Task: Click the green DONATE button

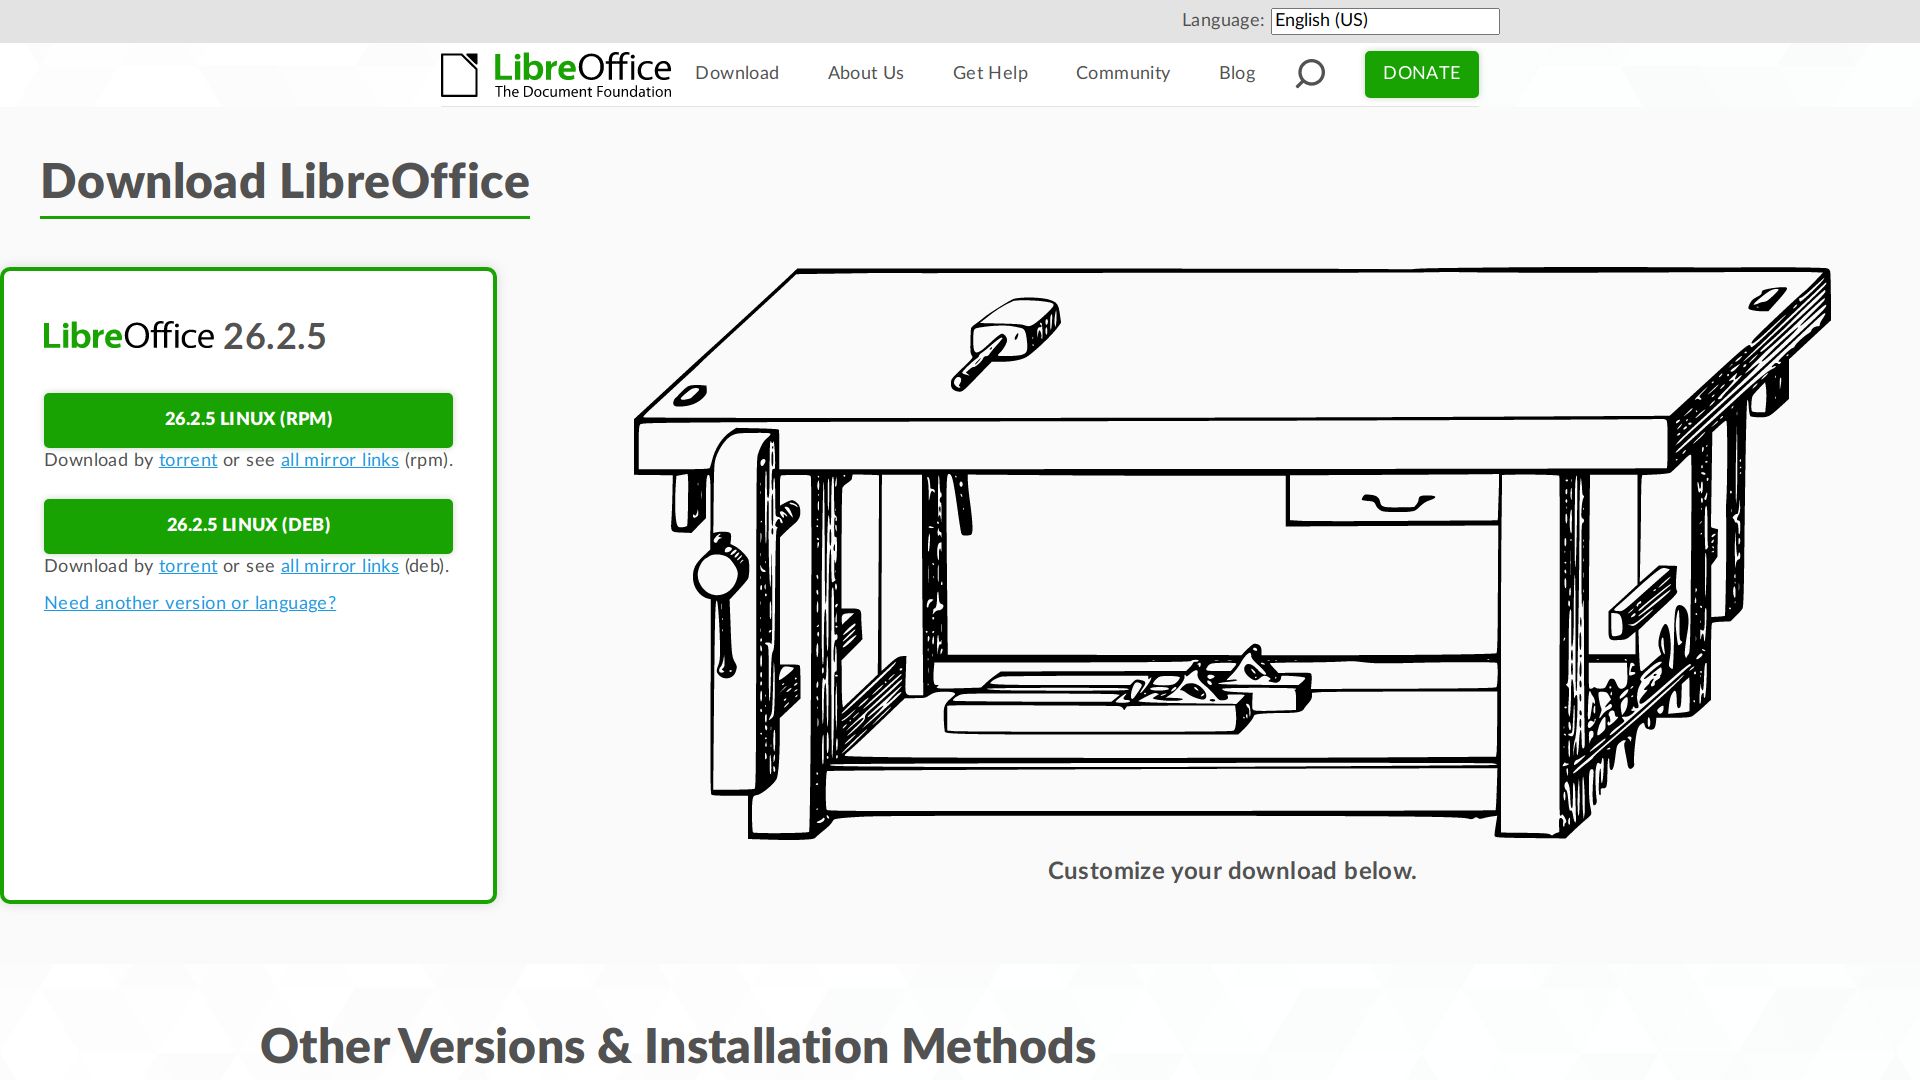Action: click(1421, 74)
